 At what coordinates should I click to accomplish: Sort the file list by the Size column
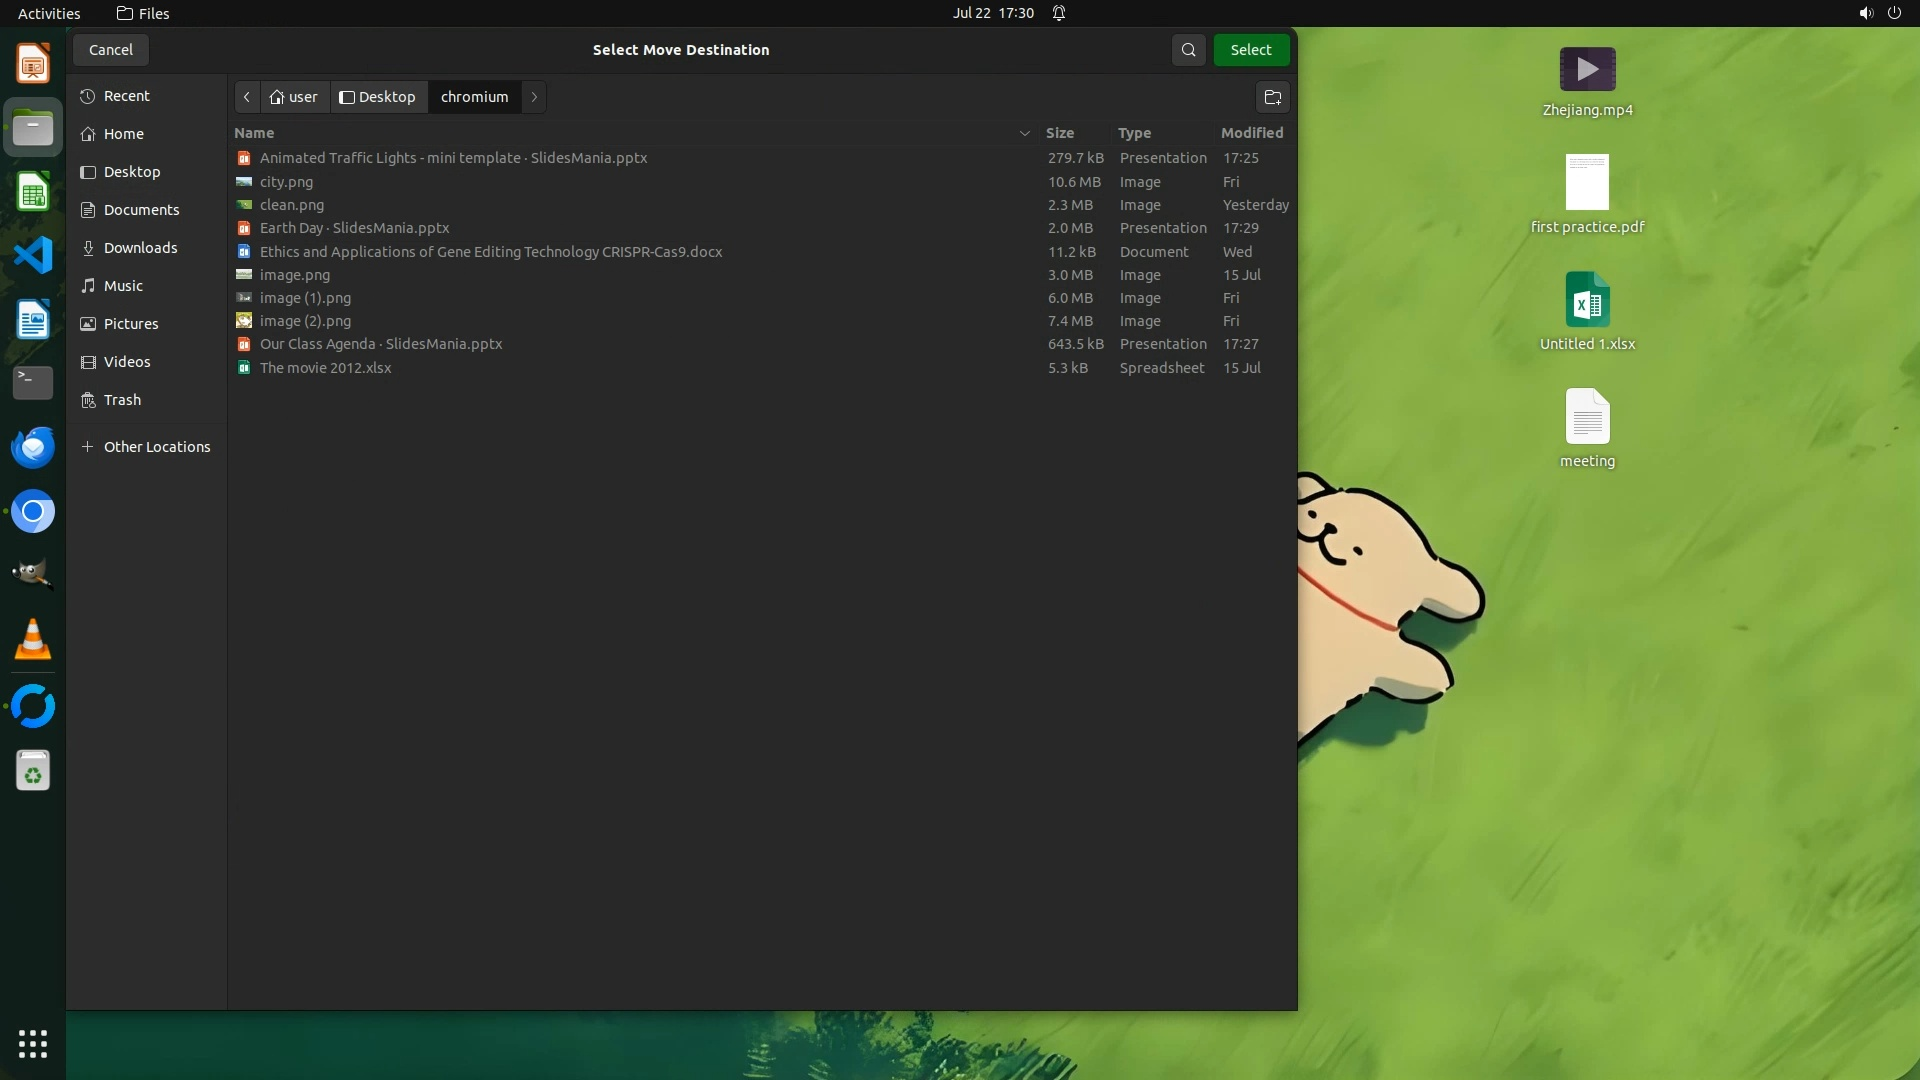(x=1060, y=133)
